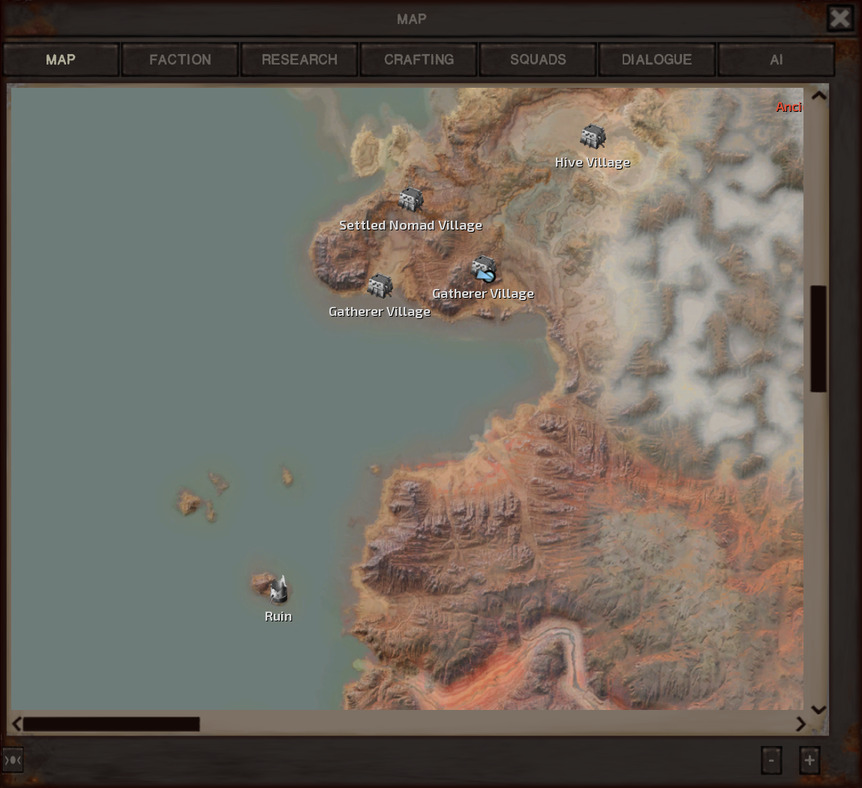This screenshot has width=862, height=788.
Task: Click the red Anci label at map edge
Action: coord(789,107)
